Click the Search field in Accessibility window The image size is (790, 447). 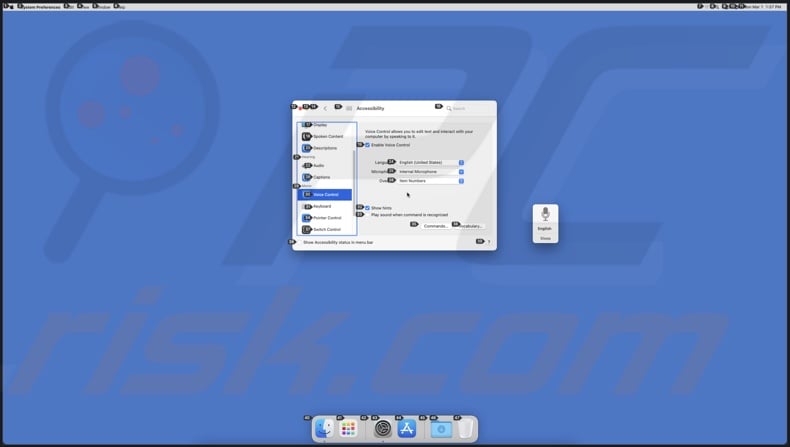468,108
